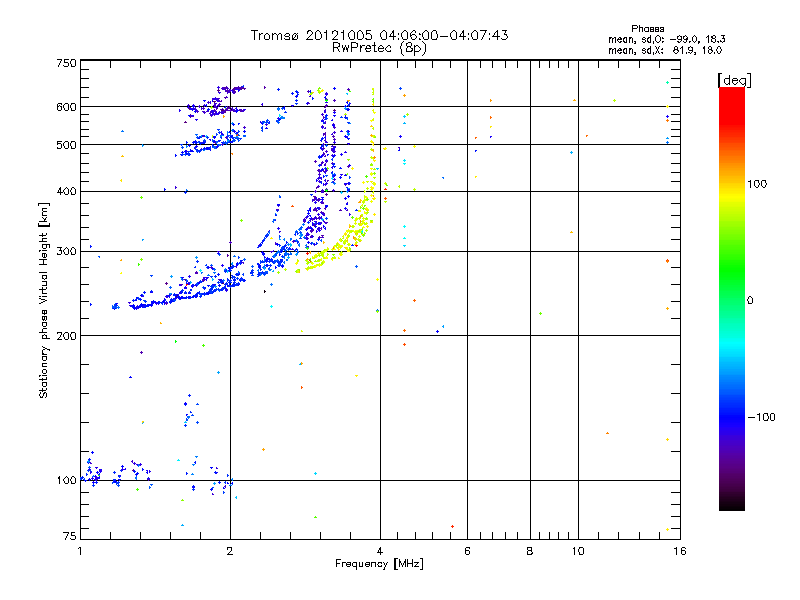Screen dimensions: 800x600
Task: Click the x-axis tick label '16'
Action: 680,551
